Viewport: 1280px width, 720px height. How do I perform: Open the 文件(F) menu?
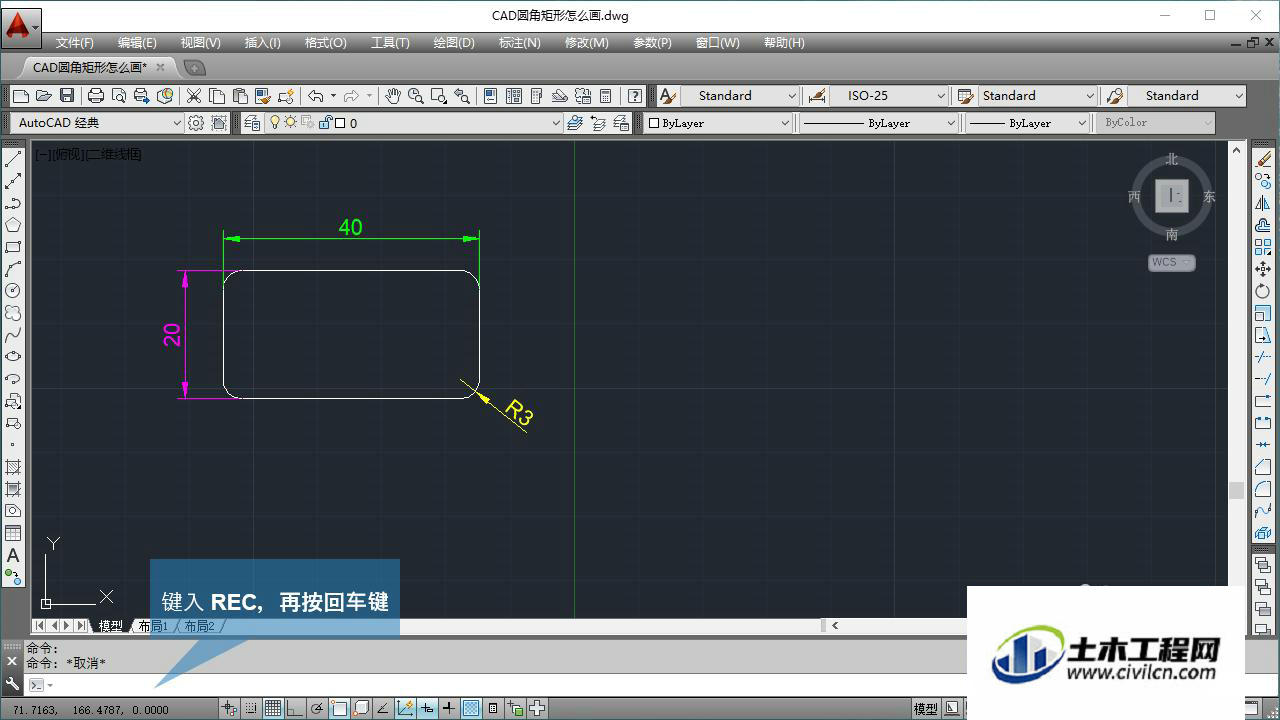click(x=75, y=43)
